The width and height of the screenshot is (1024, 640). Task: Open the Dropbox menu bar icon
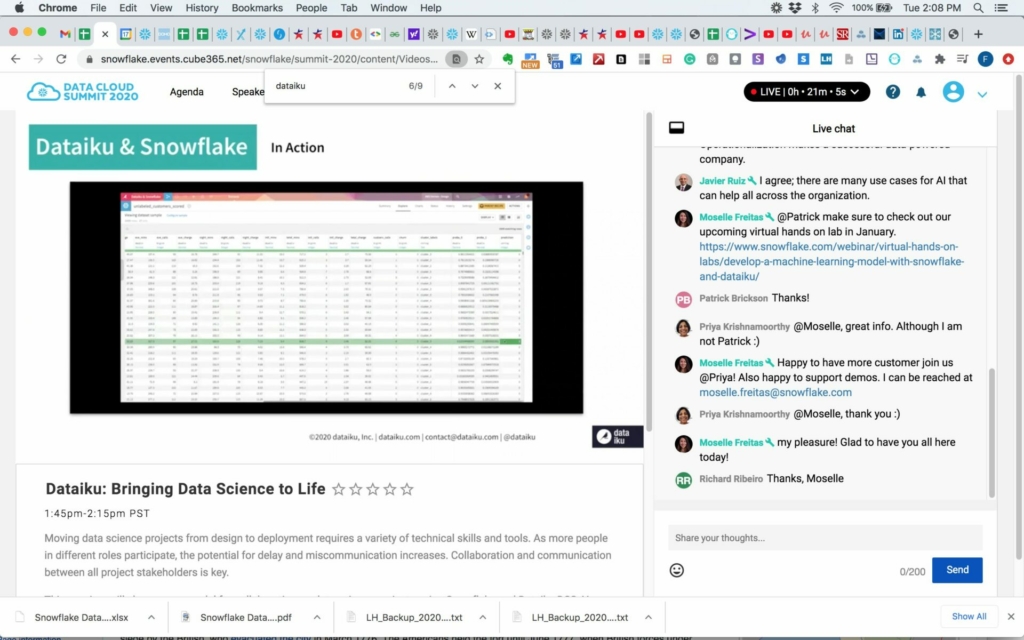click(795, 8)
